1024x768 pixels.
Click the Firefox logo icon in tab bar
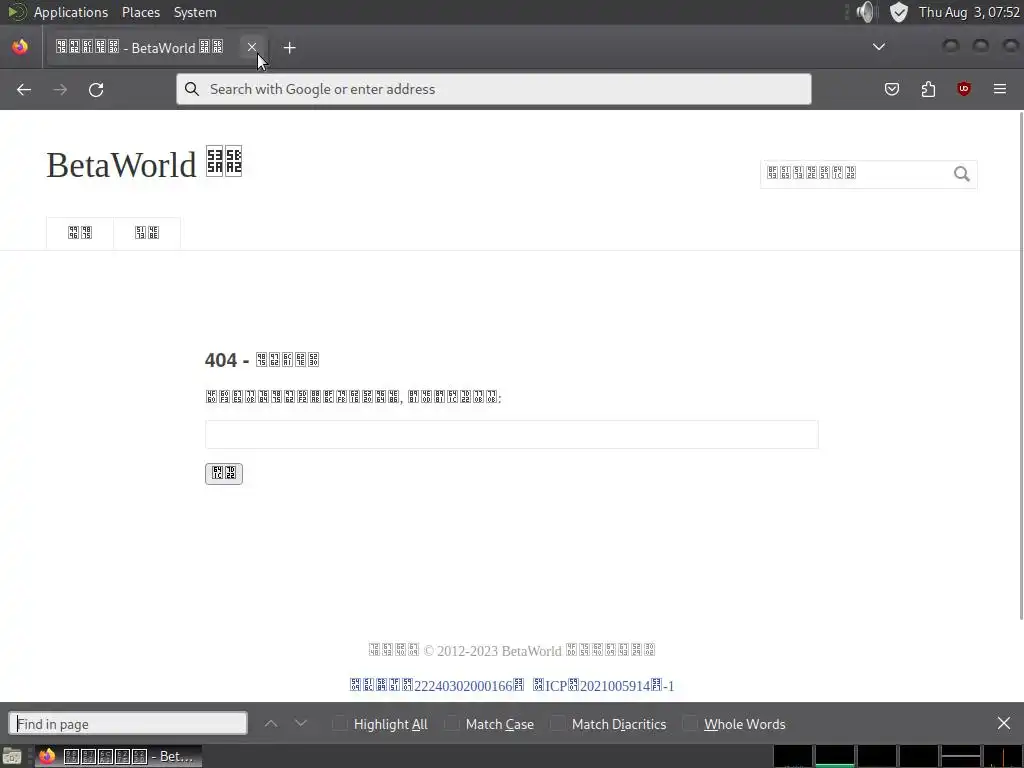click(x=20, y=47)
